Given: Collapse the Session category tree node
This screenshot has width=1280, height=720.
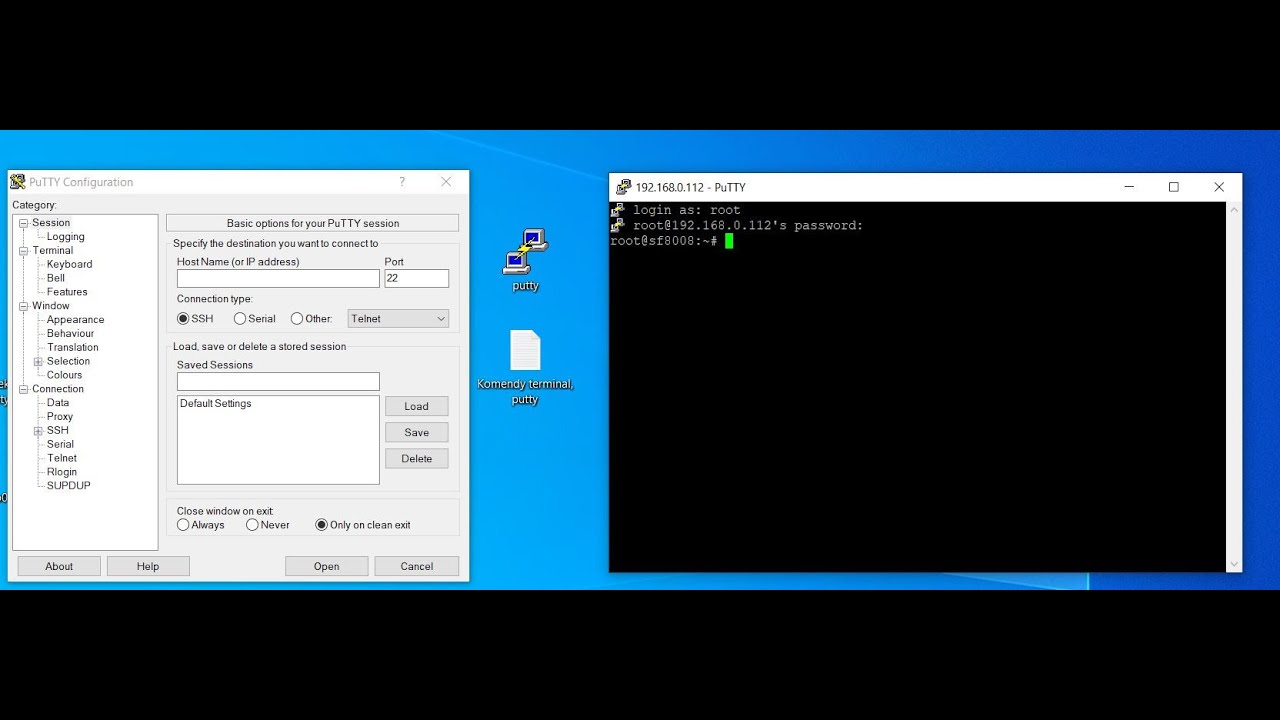Looking at the screenshot, I should point(23,223).
